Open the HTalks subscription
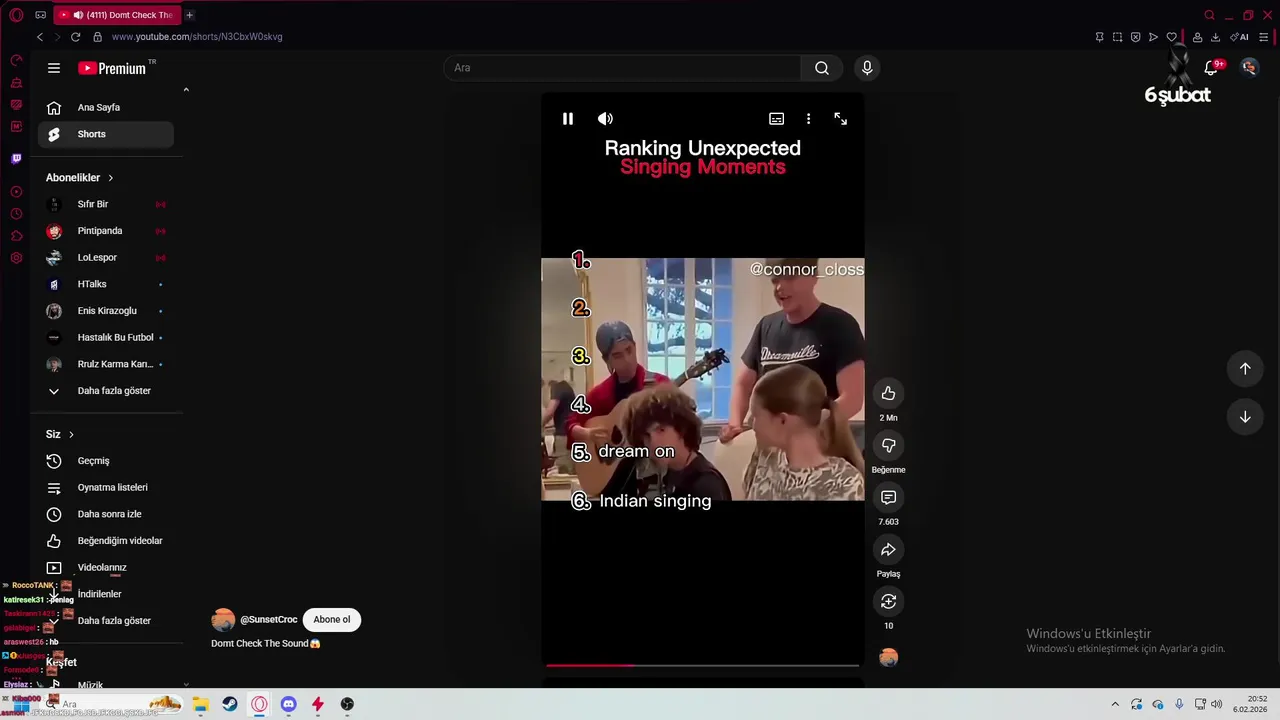Screen dimensions: 1280x720 (x=106, y=284)
